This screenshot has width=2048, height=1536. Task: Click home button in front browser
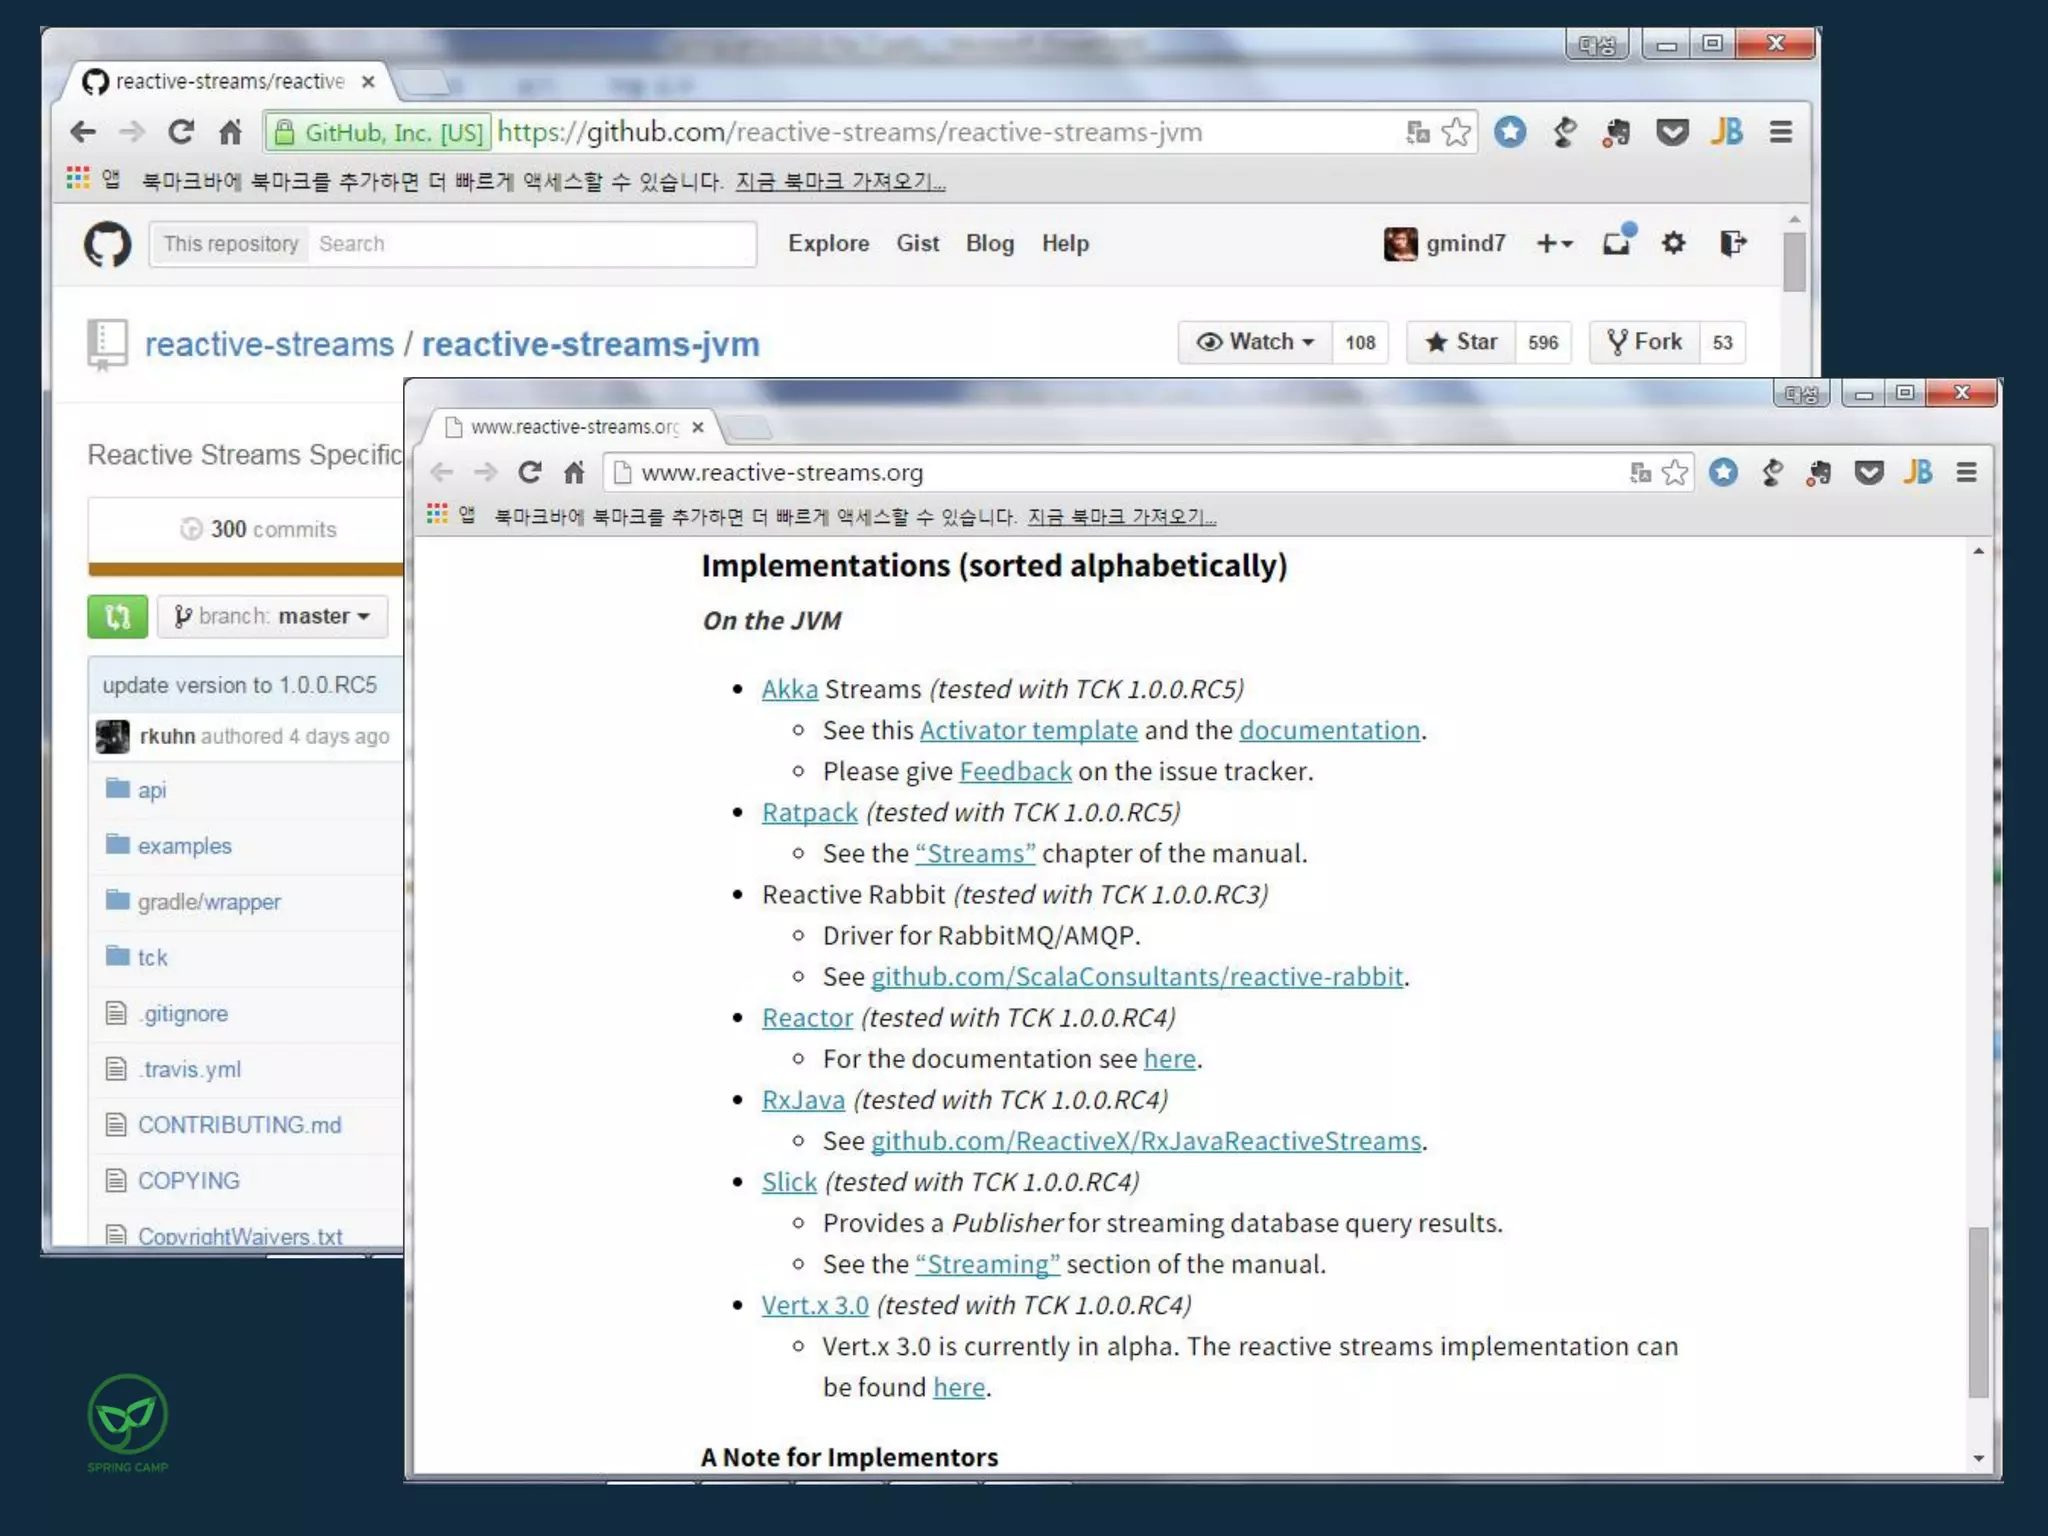tap(574, 472)
